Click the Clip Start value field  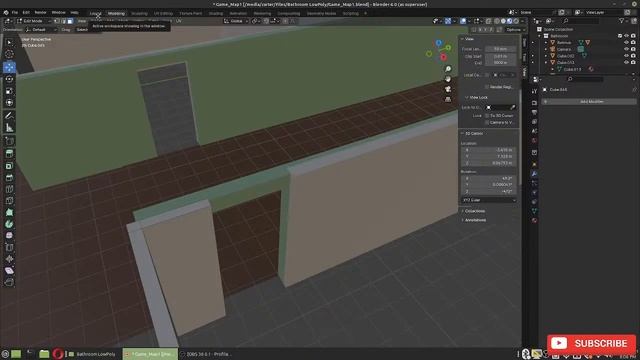click(x=500, y=56)
